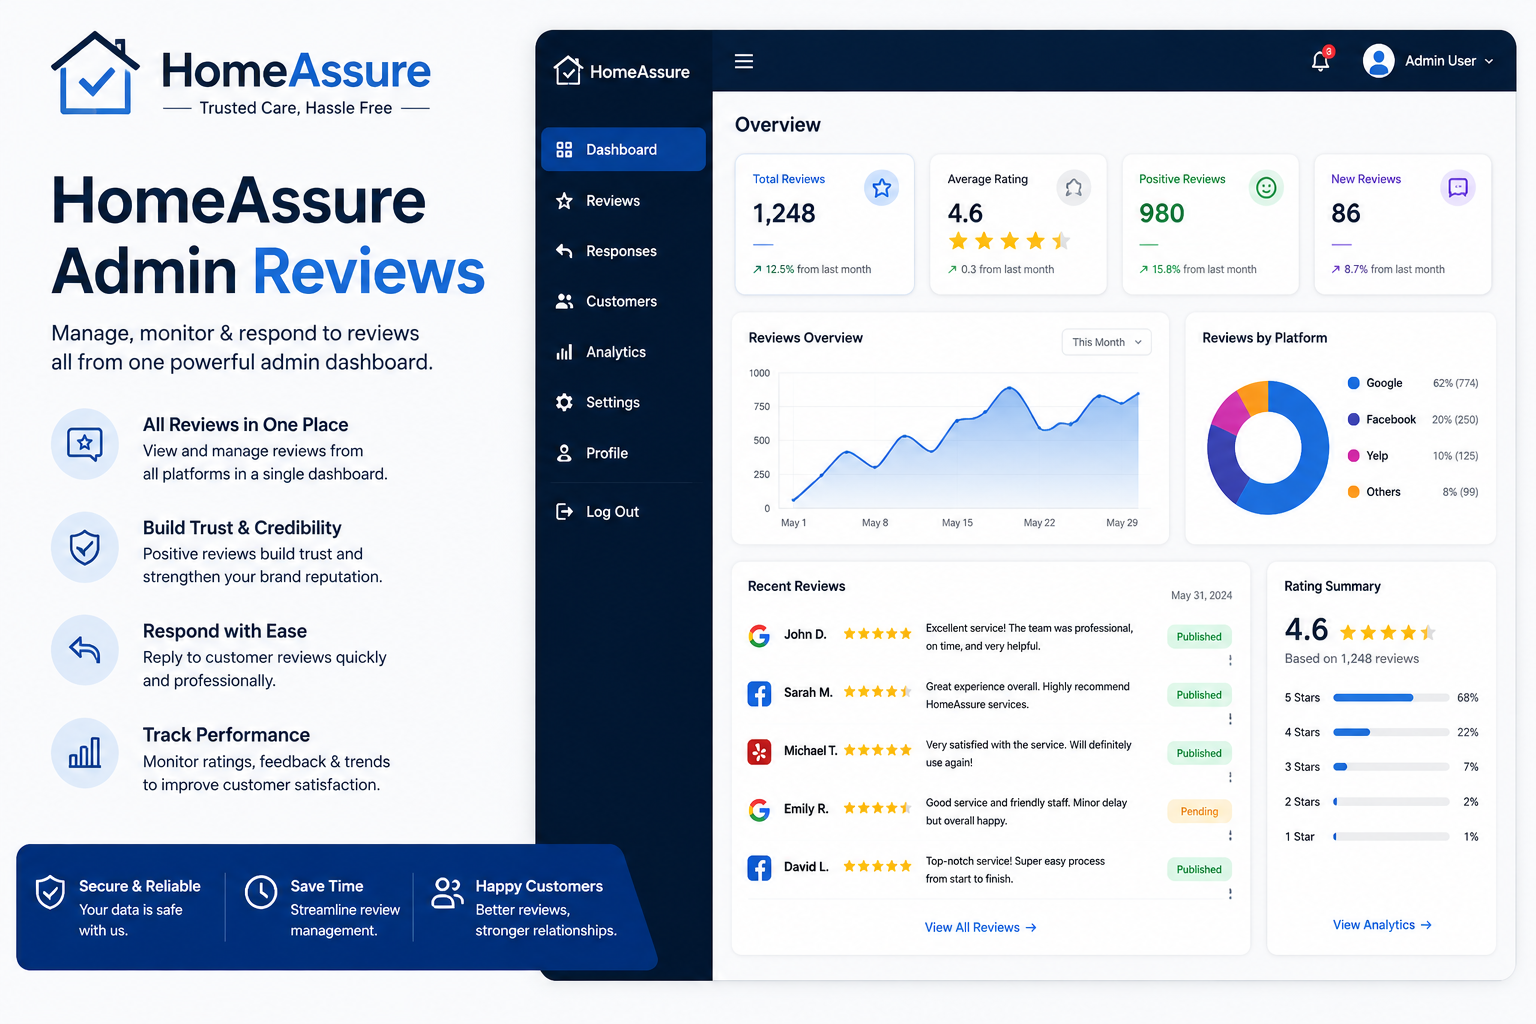The width and height of the screenshot is (1536, 1024).
Task: Click the Emily R. reviewer name
Action: coord(806,809)
